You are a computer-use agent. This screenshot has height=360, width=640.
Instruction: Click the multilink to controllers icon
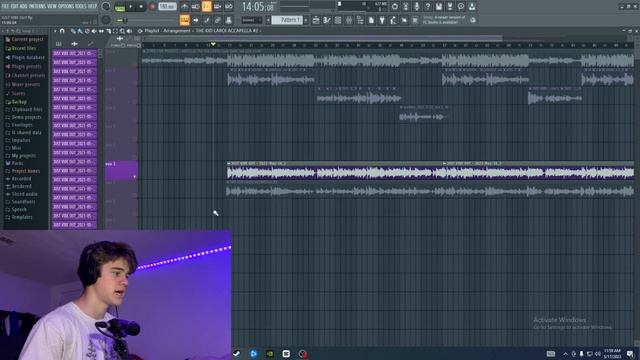coord(229,20)
